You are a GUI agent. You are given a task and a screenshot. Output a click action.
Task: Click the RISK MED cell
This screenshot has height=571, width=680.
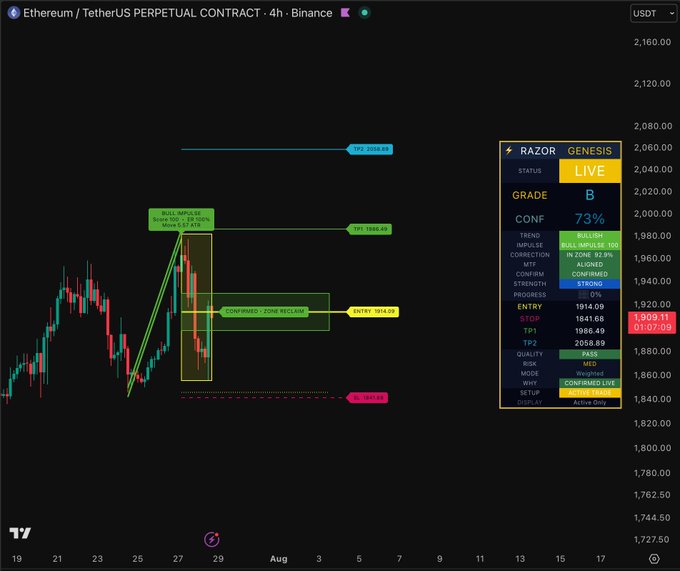click(x=589, y=364)
